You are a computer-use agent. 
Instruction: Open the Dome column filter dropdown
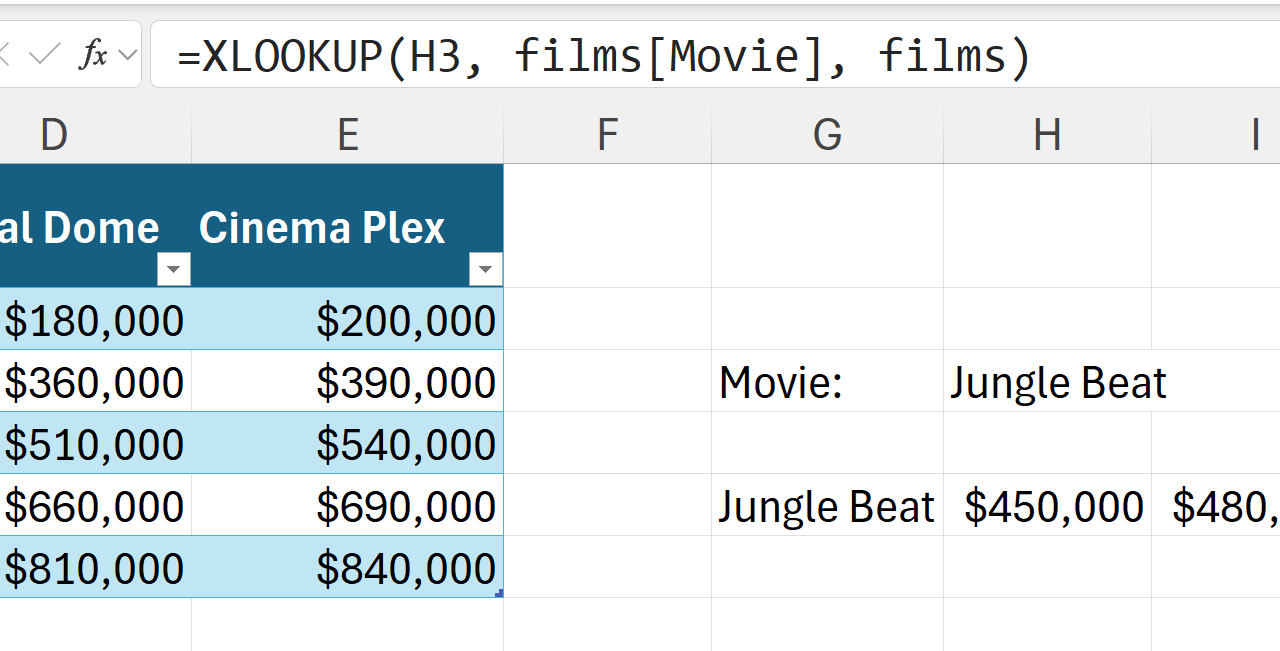coord(174,269)
